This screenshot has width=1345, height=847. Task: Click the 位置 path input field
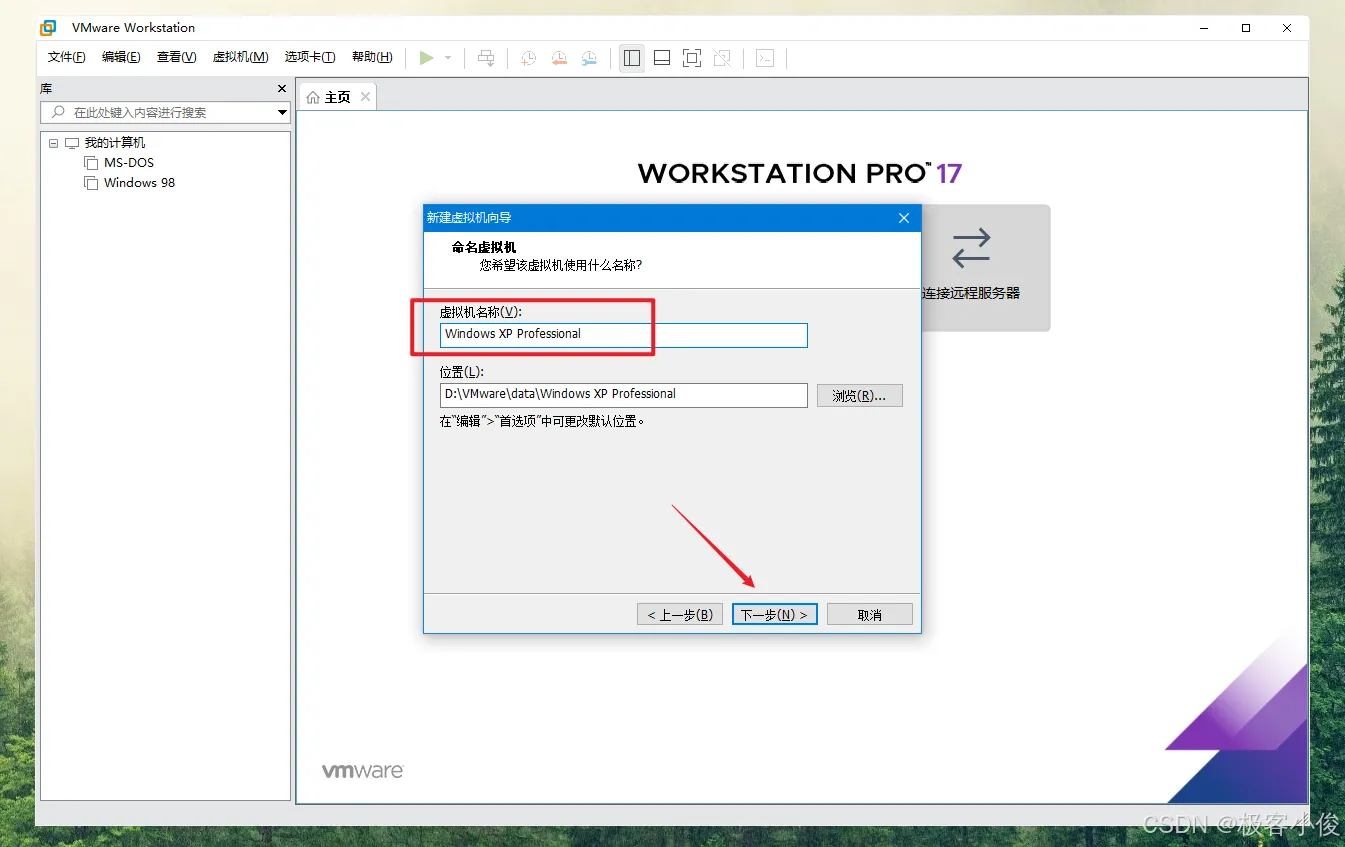tap(623, 395)
